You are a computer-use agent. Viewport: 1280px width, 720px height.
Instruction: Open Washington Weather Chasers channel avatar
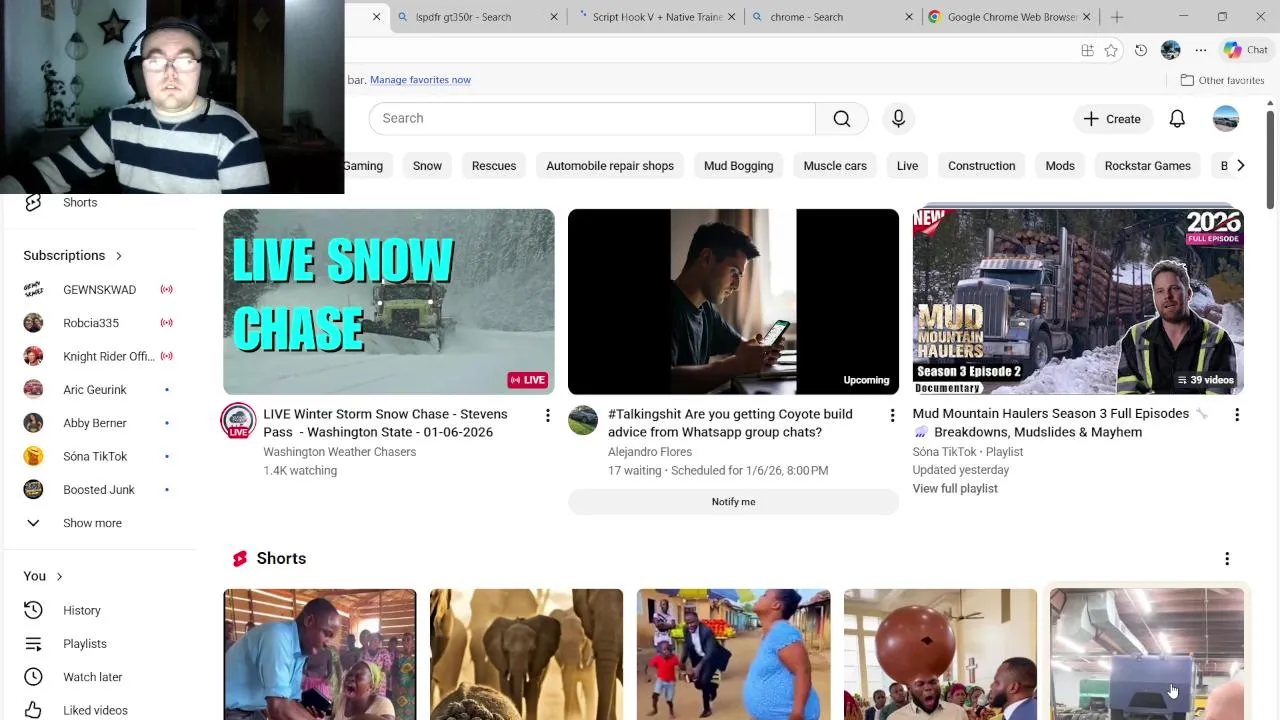click(x=238, y=421)
